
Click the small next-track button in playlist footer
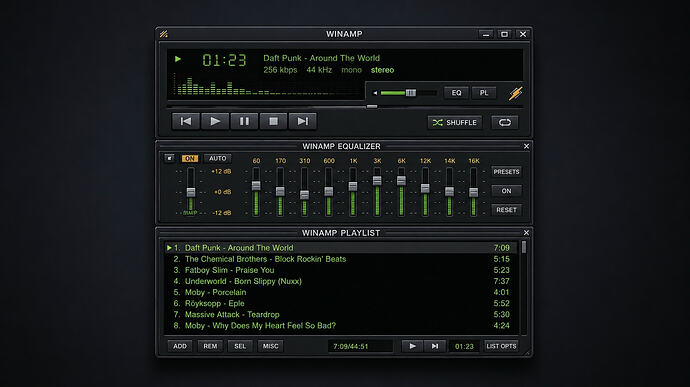pyautogui.click(x=435, y=346)
